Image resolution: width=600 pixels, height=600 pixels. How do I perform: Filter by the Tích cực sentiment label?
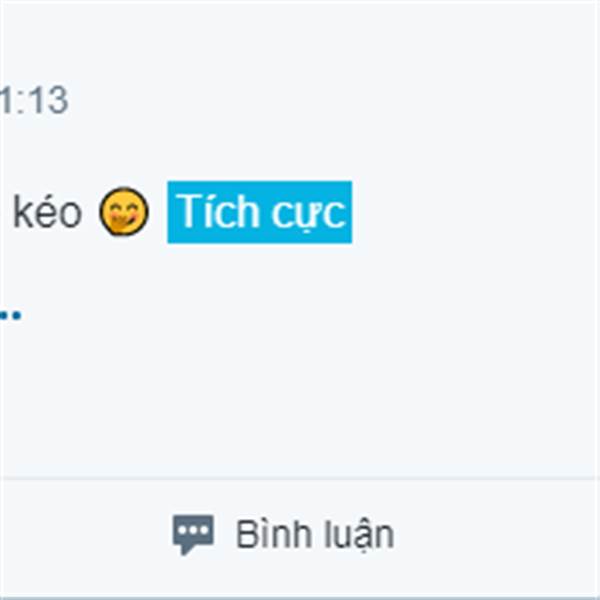[260, 212]
